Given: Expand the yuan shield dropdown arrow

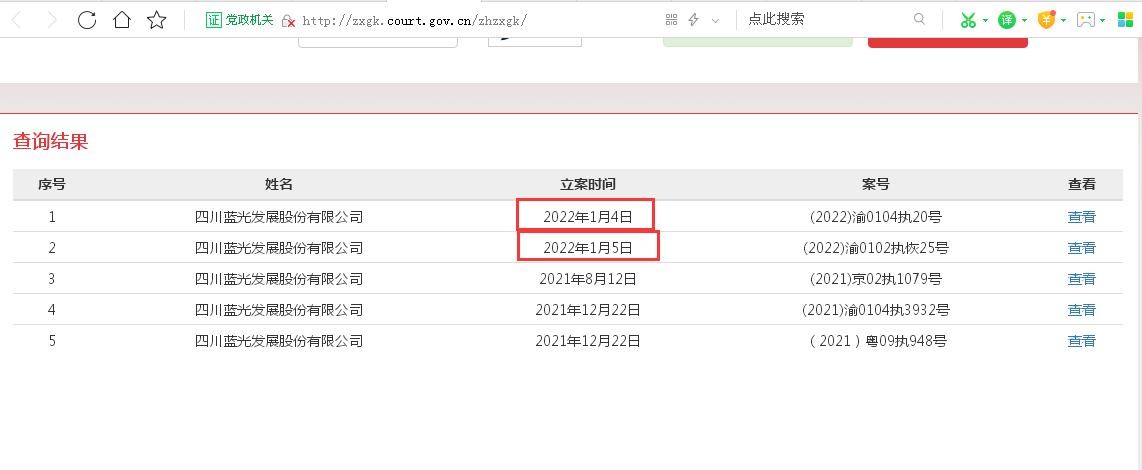Looking at the screenshot, I should [x=1063, y=20].
